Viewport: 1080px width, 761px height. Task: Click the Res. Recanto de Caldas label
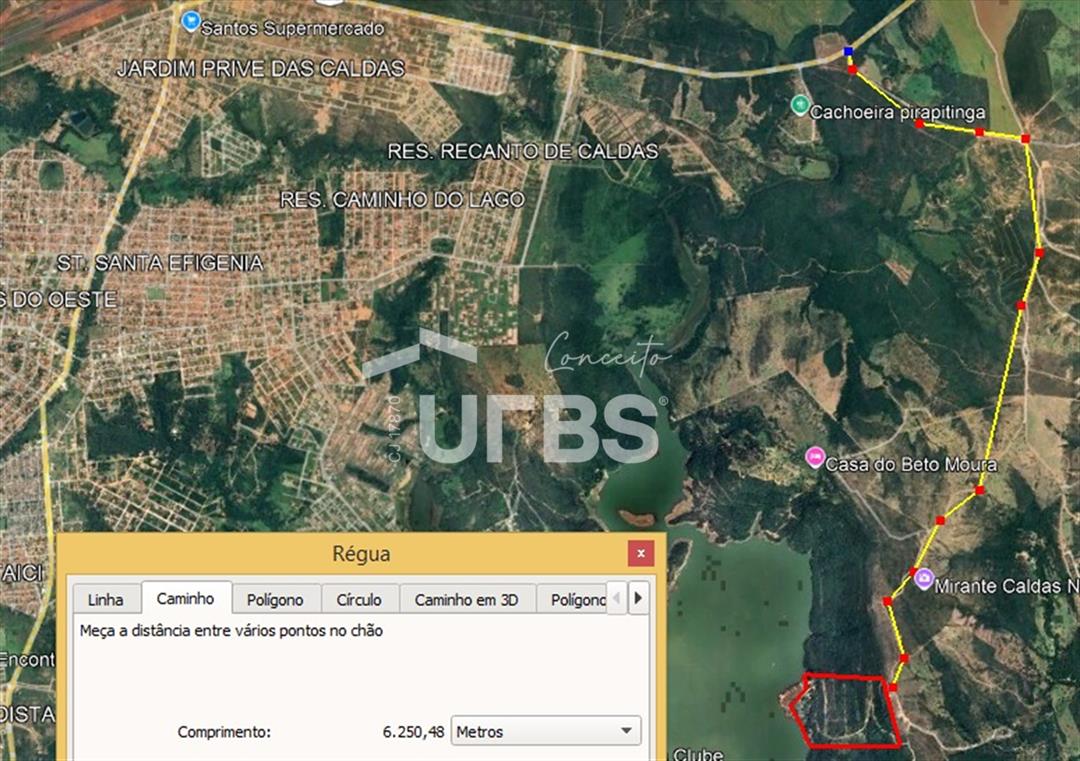coord(523,151)
